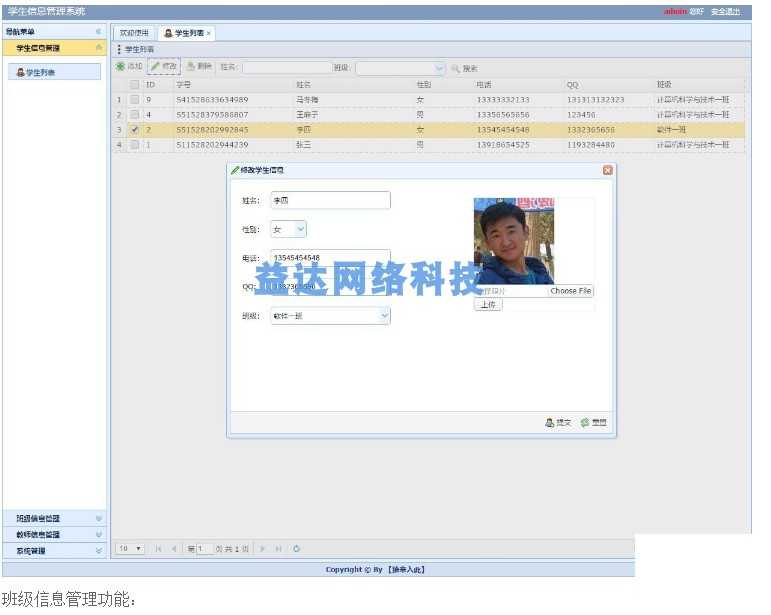Open the gender dropdown in dialog
Image resolution: width=771 pixels, height=615 pixels.
300,229
